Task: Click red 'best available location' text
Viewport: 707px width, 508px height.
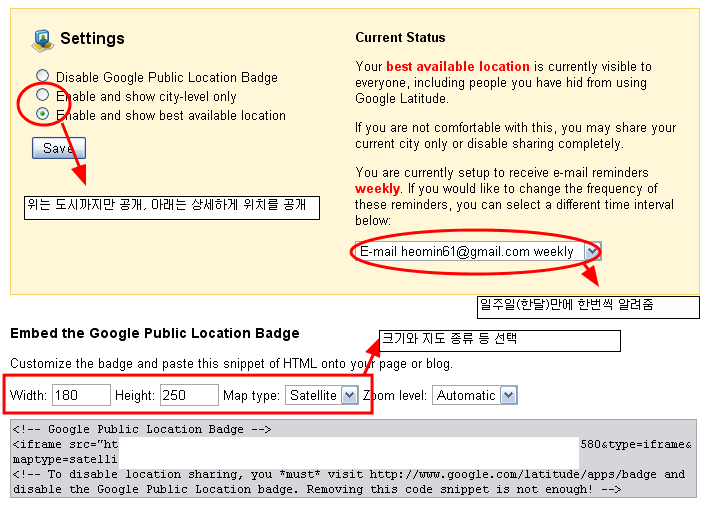Action: (458, 66)
